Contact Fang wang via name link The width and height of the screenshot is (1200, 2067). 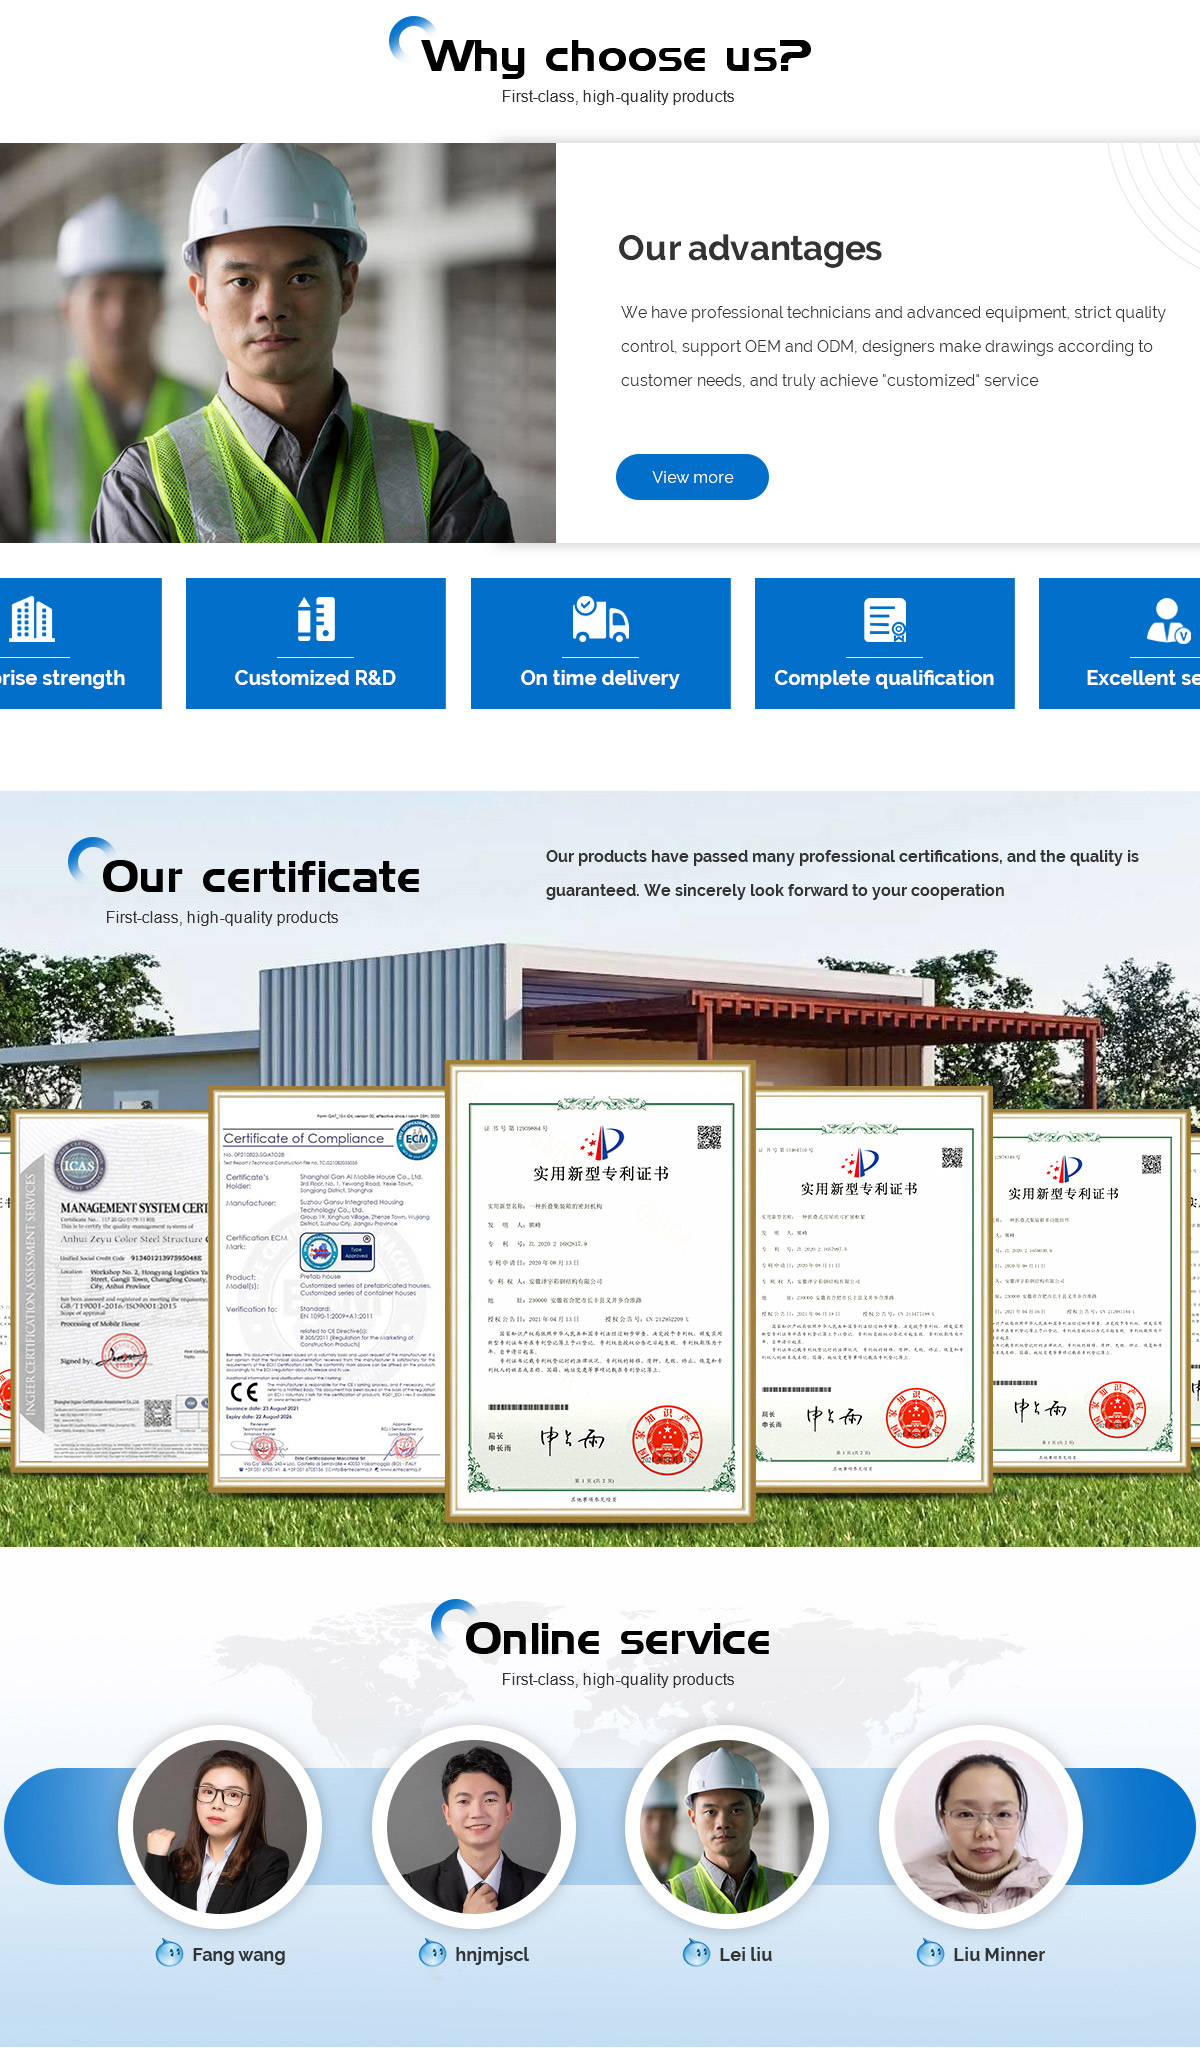coord(238,1954)
